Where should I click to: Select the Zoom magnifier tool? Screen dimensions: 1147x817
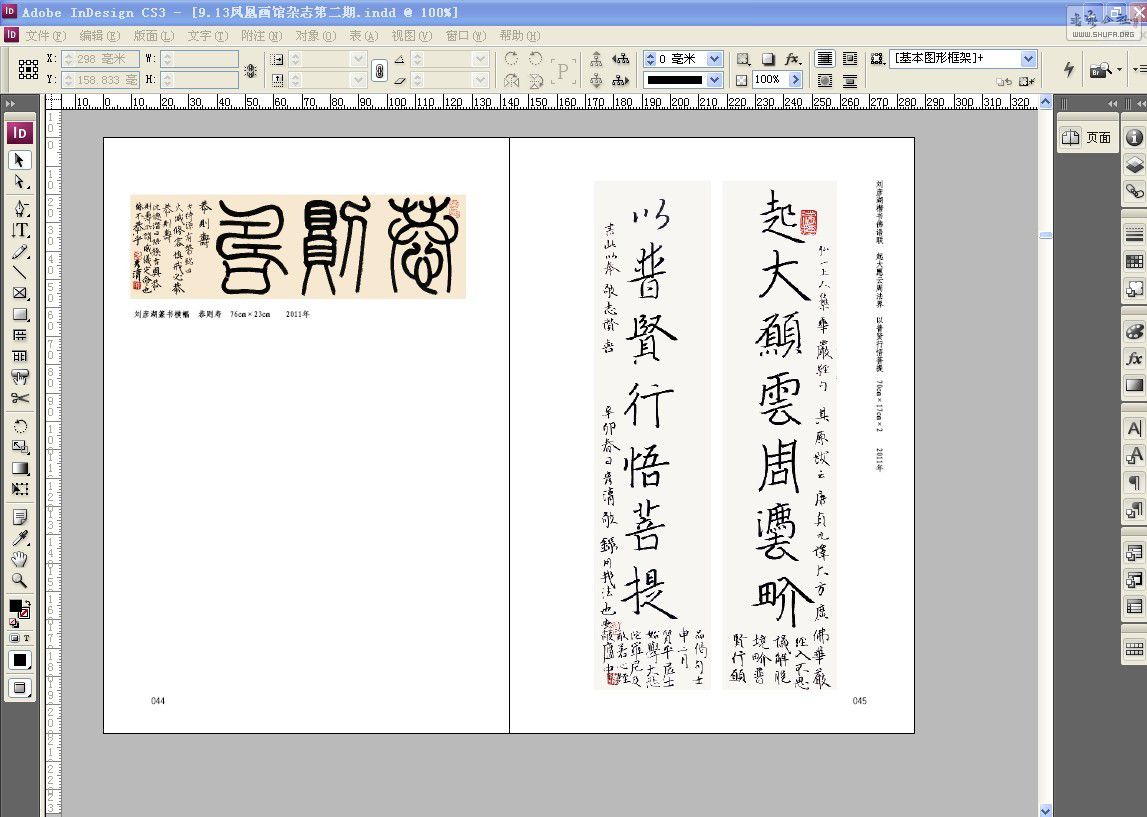(x=20, y=581)
